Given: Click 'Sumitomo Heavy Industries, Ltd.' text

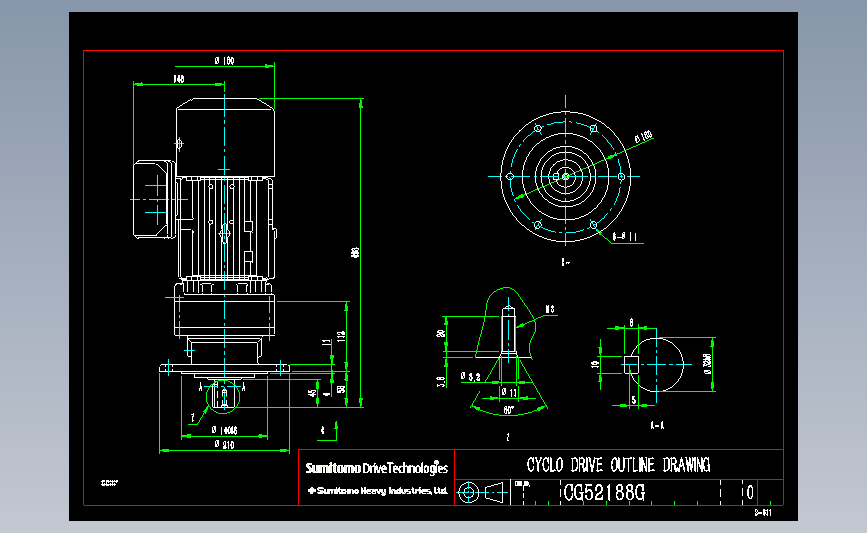Looking at the screenshot, I should pos(378,490).
